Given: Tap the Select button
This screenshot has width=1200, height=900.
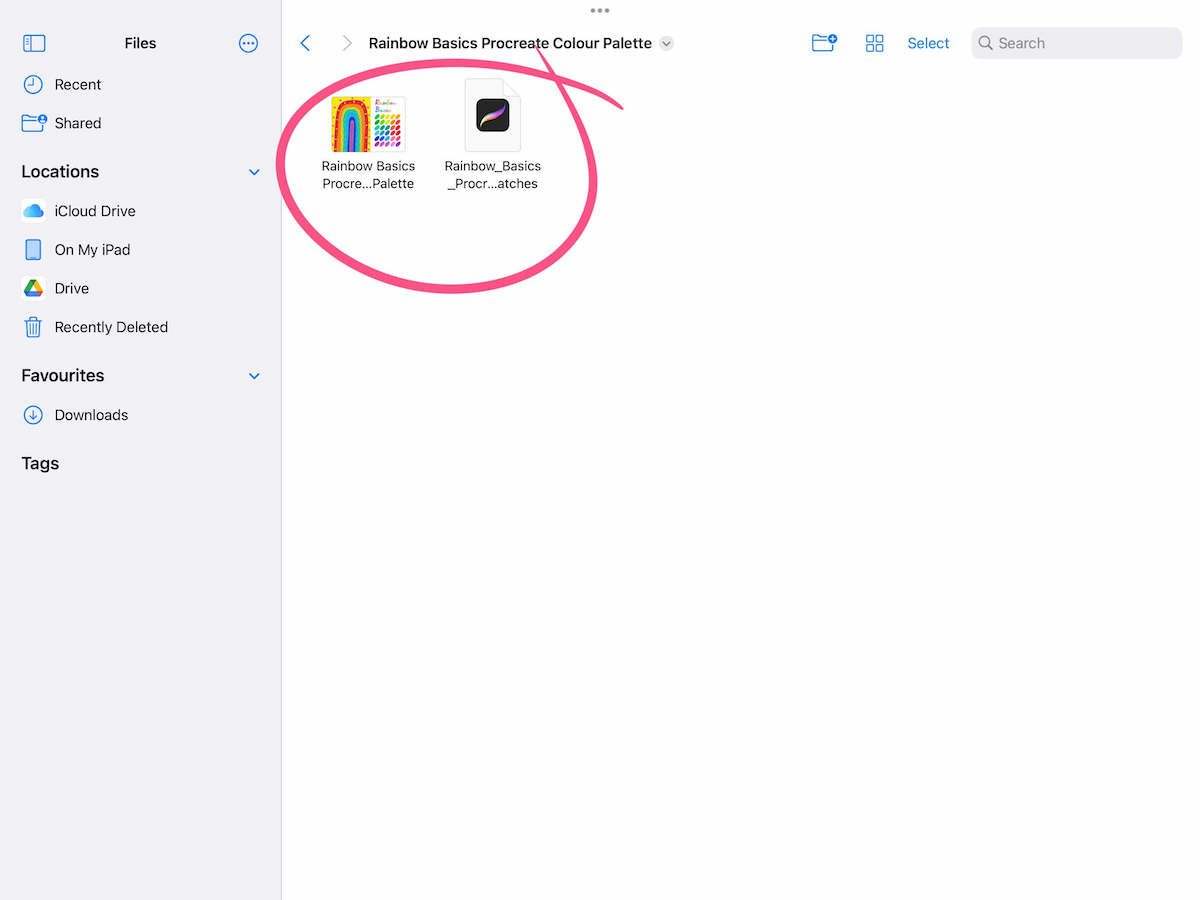Looking at the screenshot, I should (x=928, y=43).
